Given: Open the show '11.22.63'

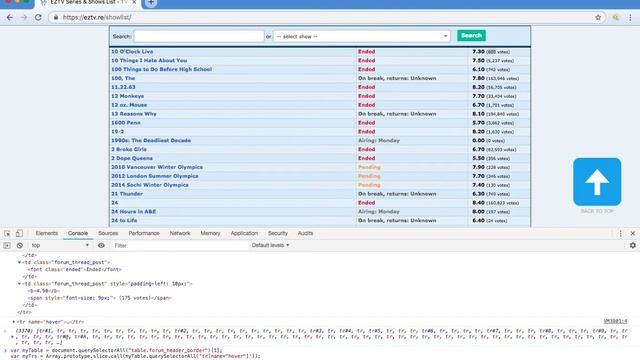Looking at the screenshot, I should (x=123, y=87).
